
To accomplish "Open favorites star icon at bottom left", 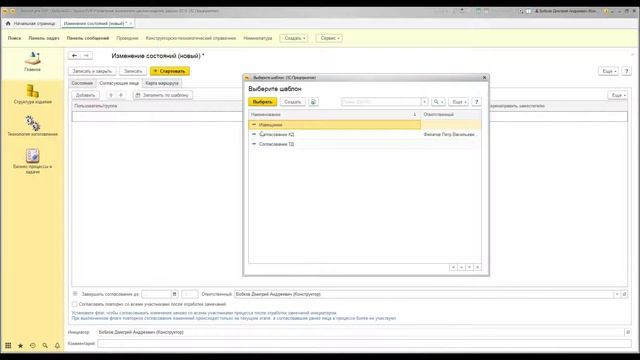I will click(x=20, y=345).
